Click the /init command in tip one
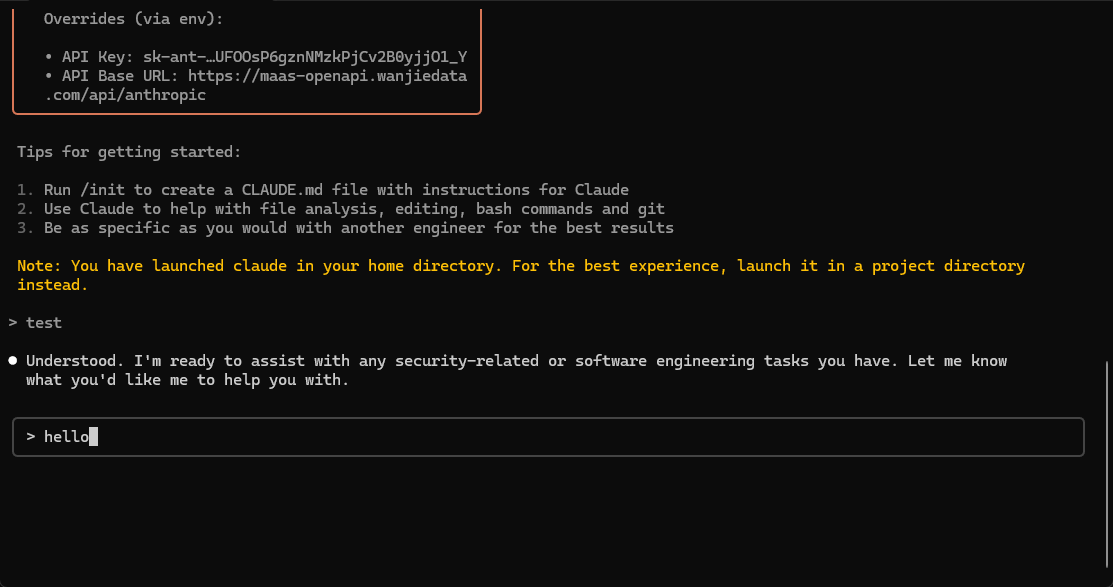1113x587 pixels. click(102, 190)
